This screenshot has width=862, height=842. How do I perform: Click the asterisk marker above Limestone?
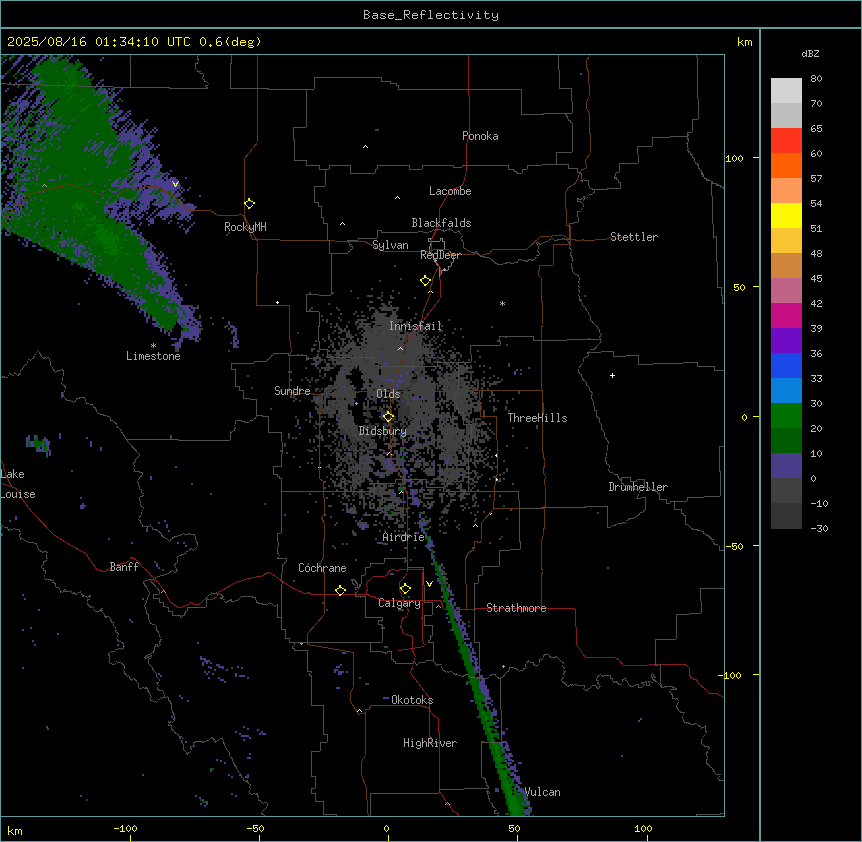153,346
